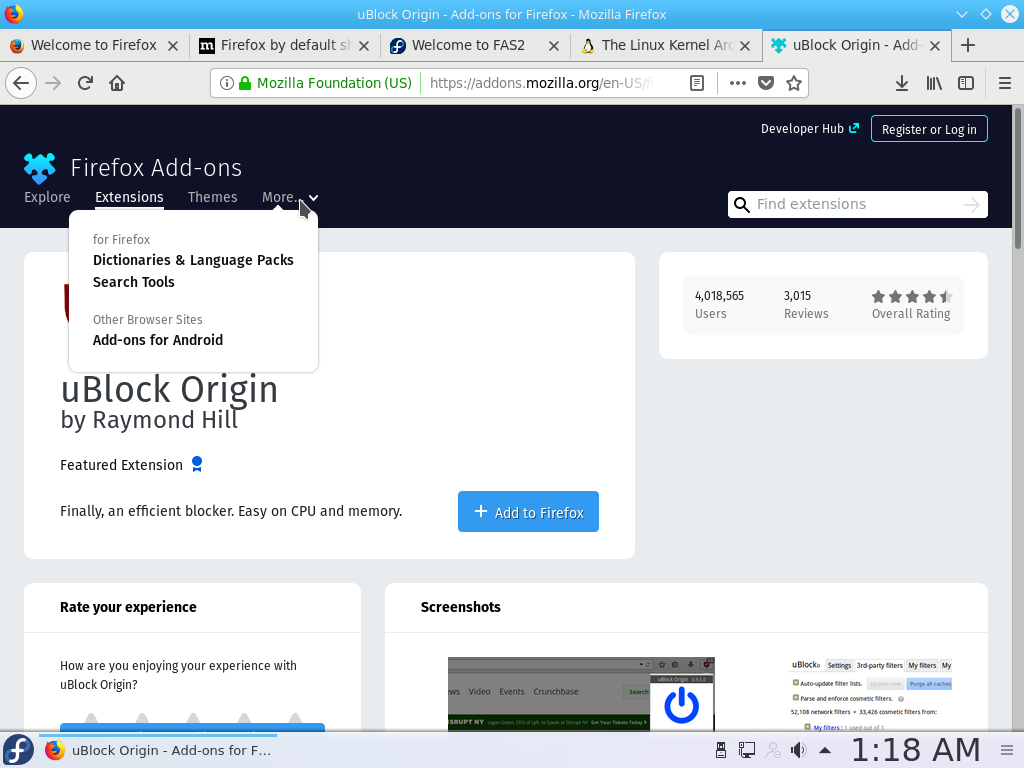The width and height of the screenshot is (1024, 768).
Task: Show hidden system tray icons arrow
Action: (x=825, y=750)
